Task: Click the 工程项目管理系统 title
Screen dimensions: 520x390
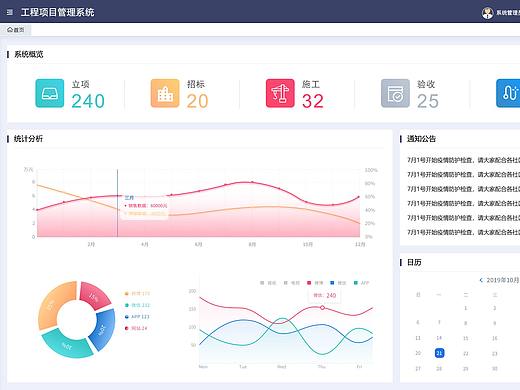Action: point(57,12)
